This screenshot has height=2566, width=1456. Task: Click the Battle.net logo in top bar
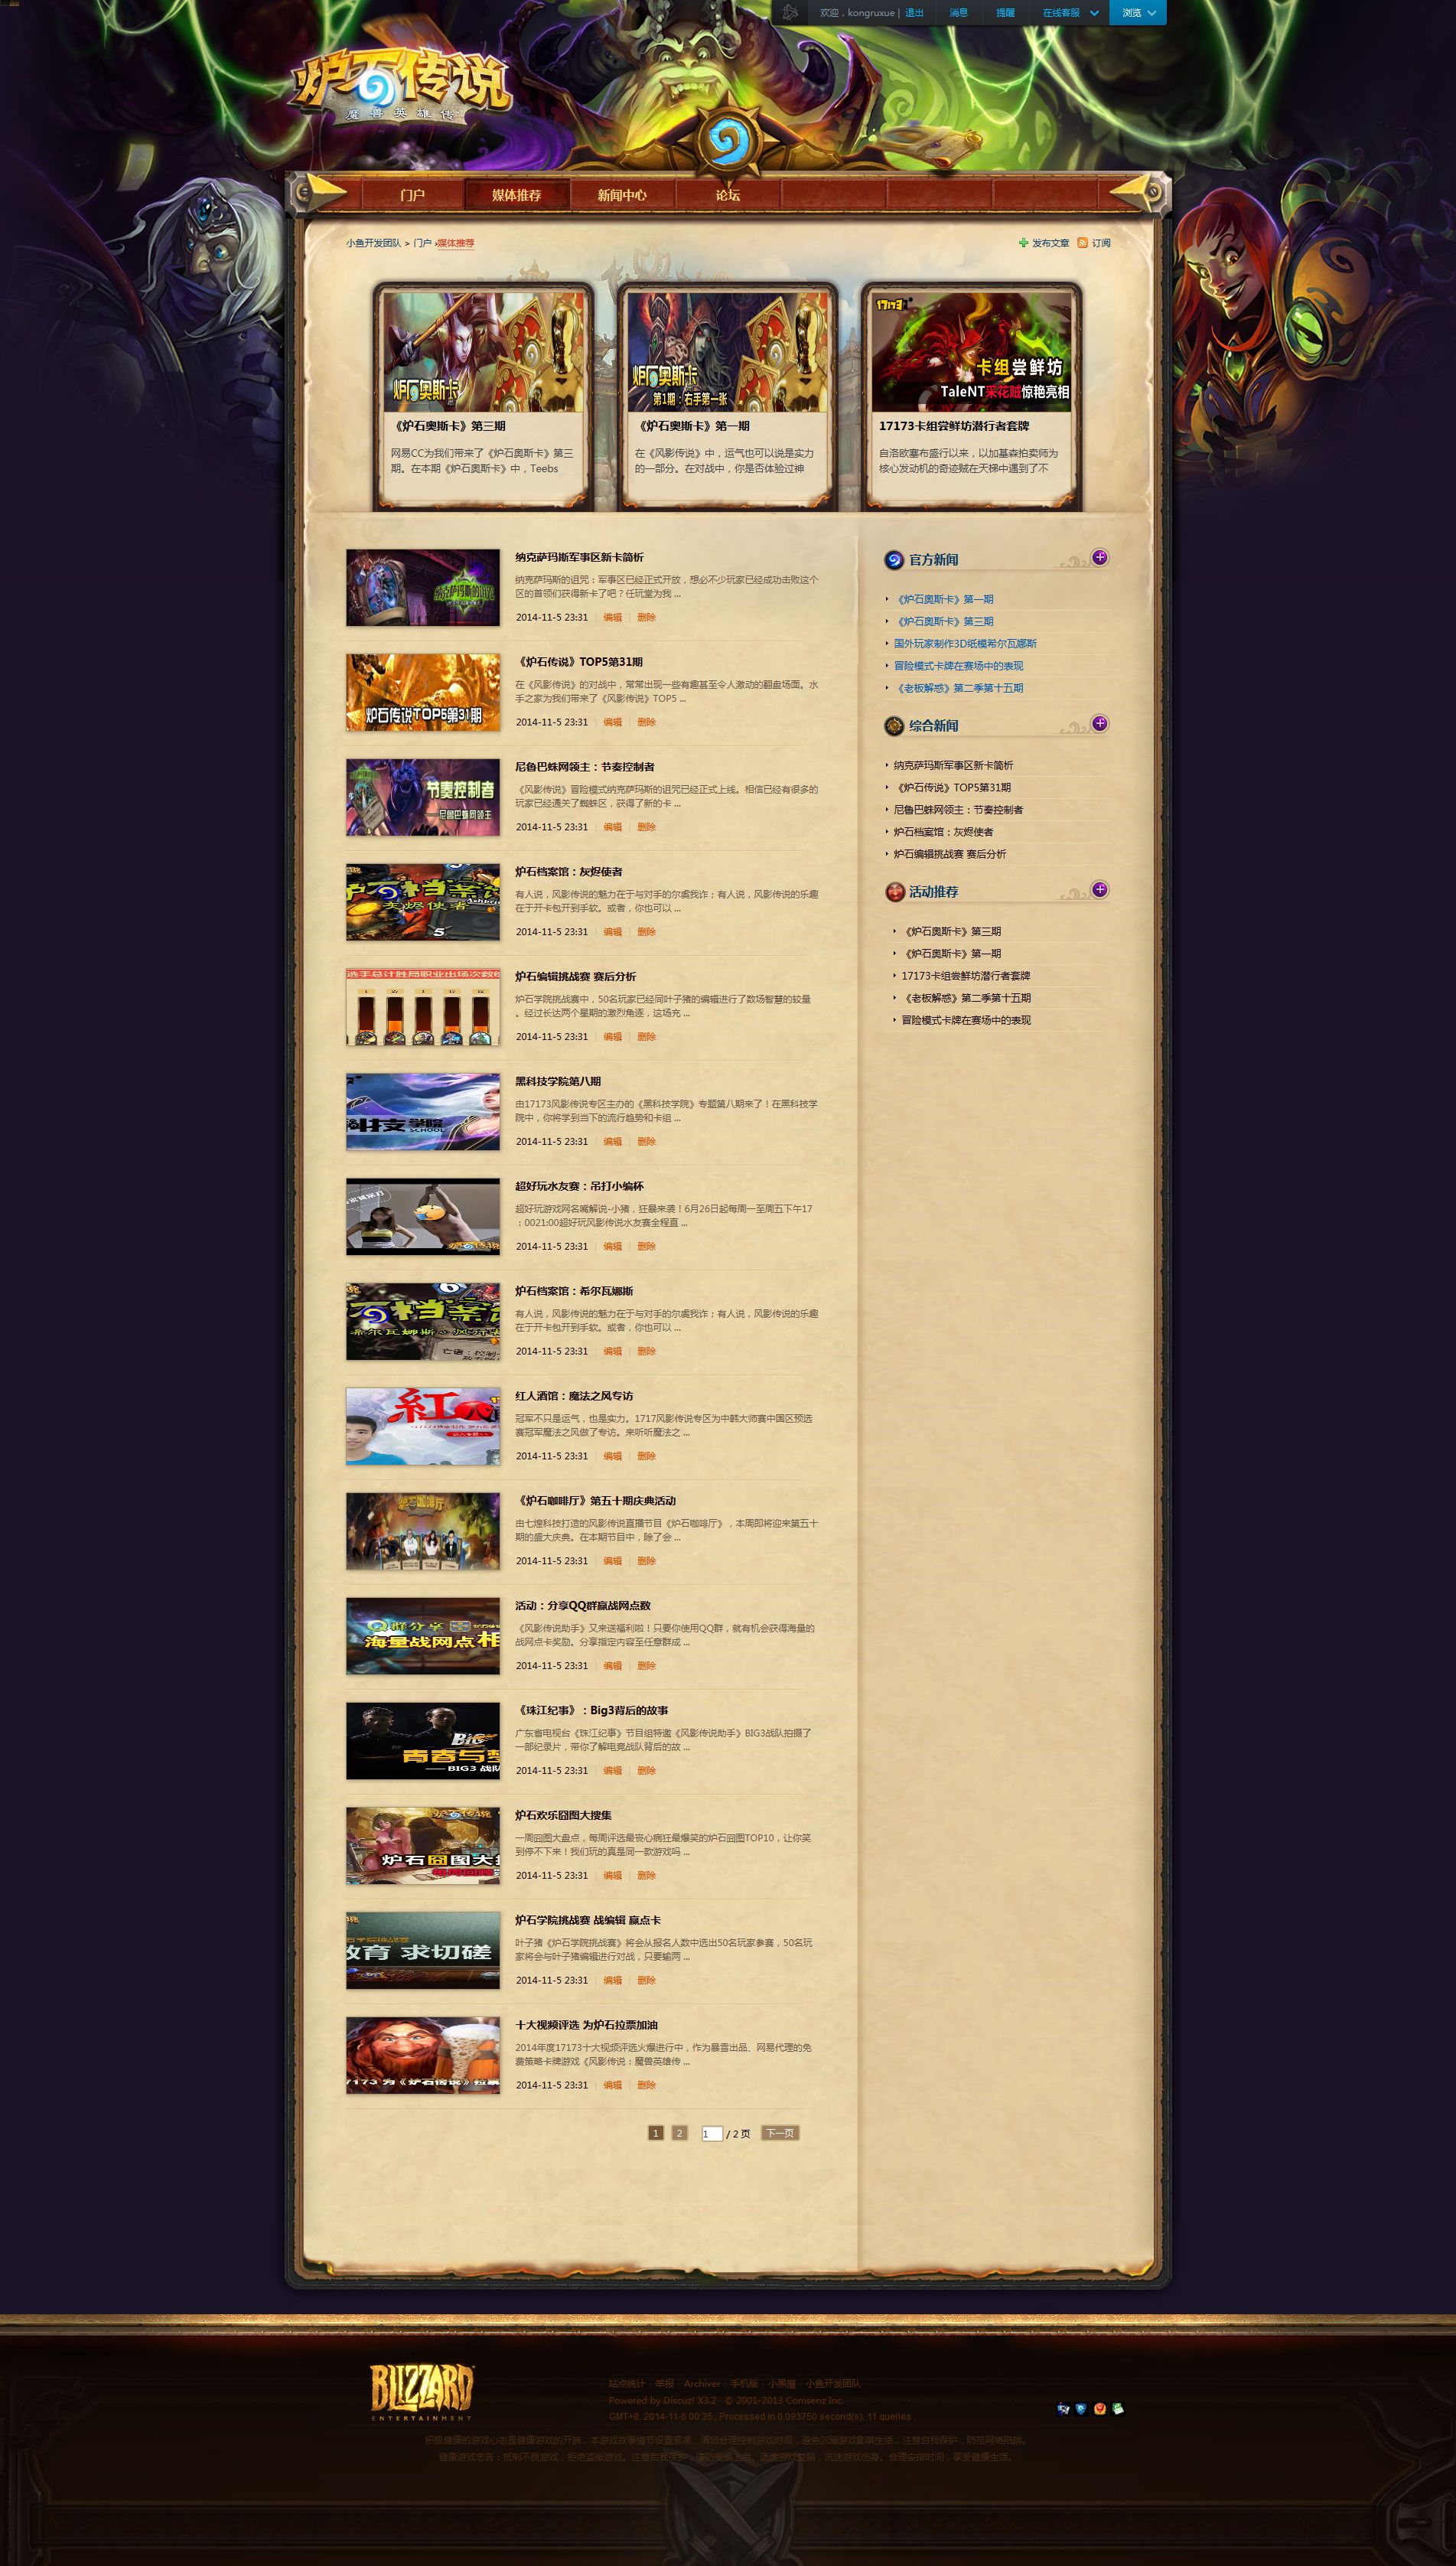(x=790, y=12)
